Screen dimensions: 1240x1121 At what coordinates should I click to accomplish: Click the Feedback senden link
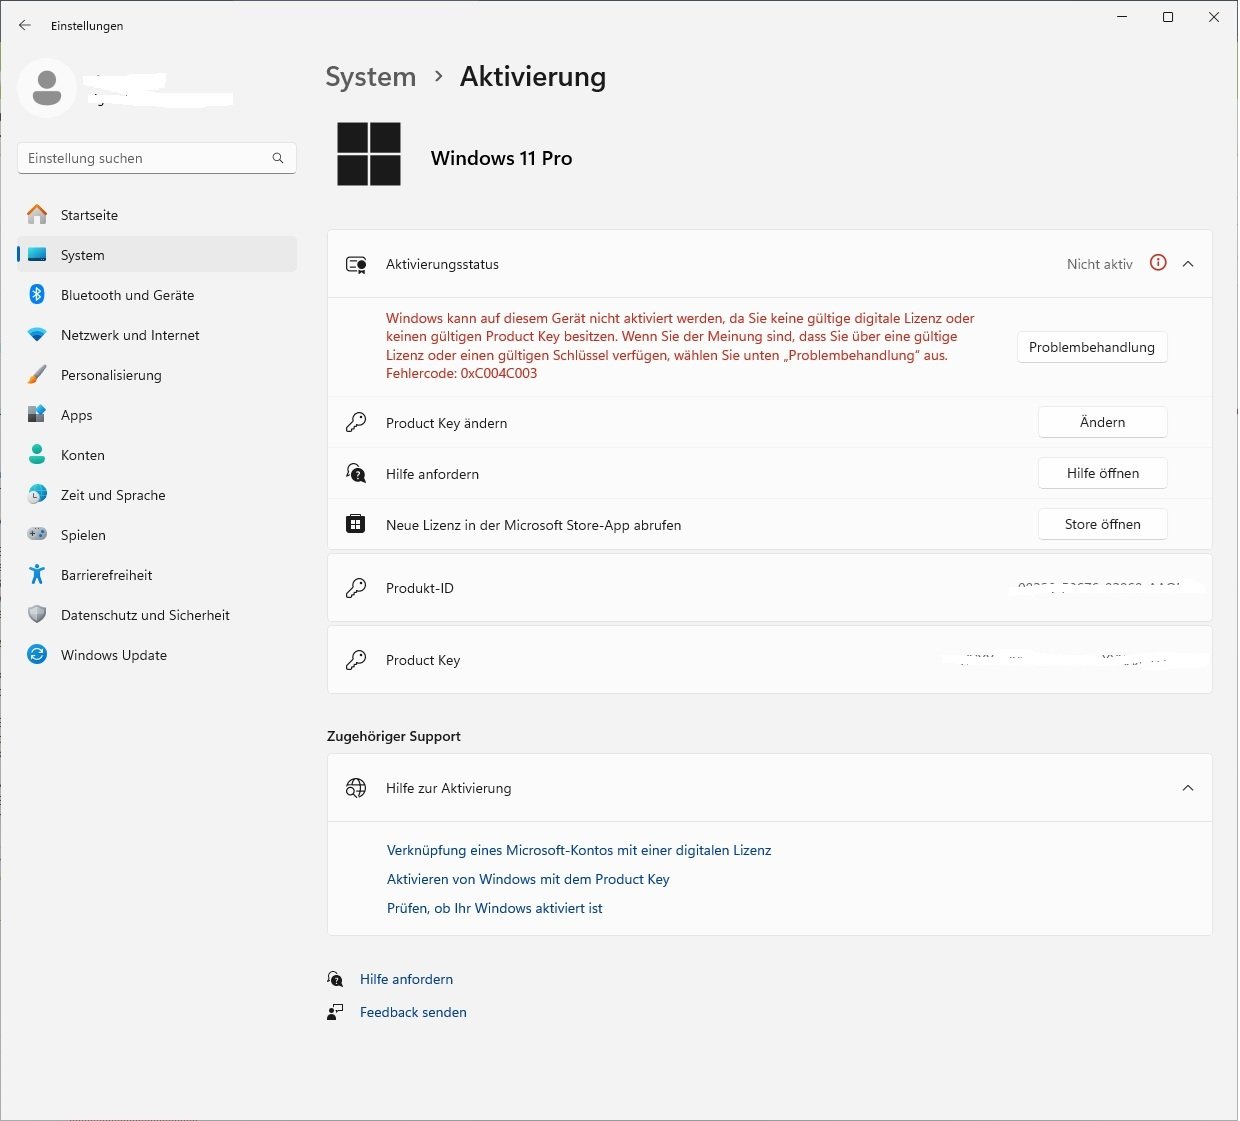tap(413, 1012)
